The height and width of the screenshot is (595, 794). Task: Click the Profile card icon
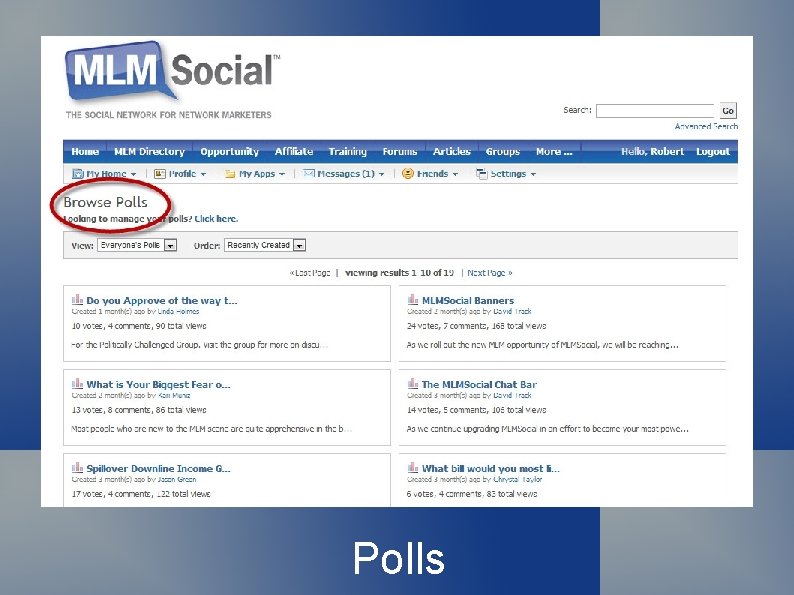pos(160,174)
